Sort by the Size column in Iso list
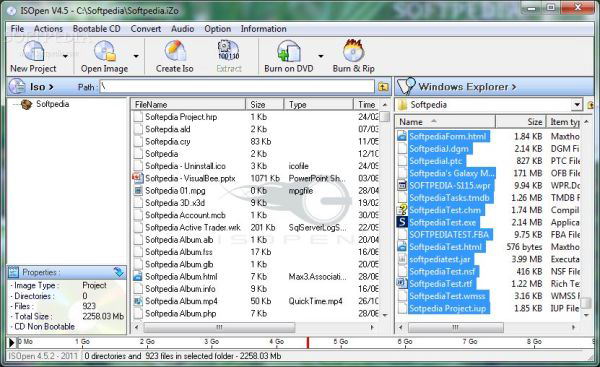The width and height of the screenshot is (600, 367). (x=265, y=104)
